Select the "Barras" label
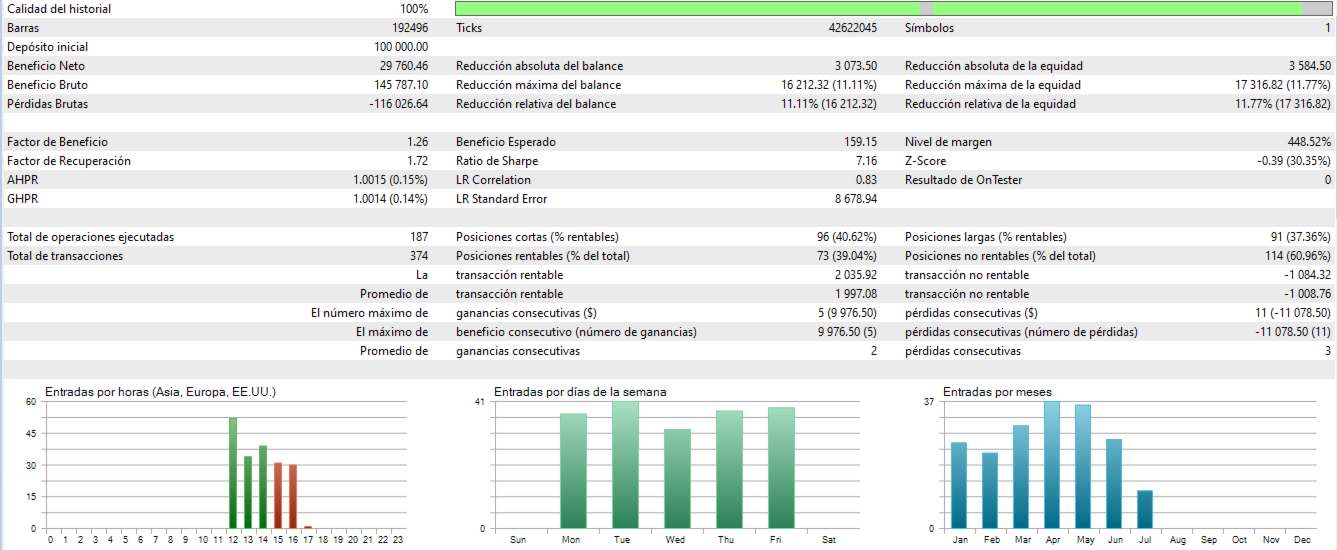 pyautogui.click(x=23, y=28)
